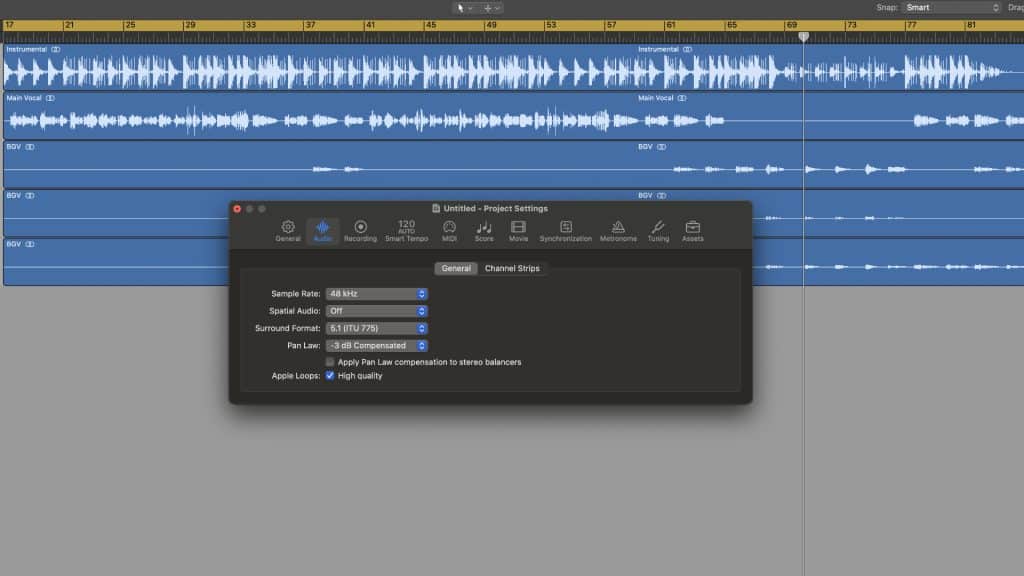This screenshot has height=576, width=1024.
Task: Select the Audio settings pane
Action: point(323,231)
